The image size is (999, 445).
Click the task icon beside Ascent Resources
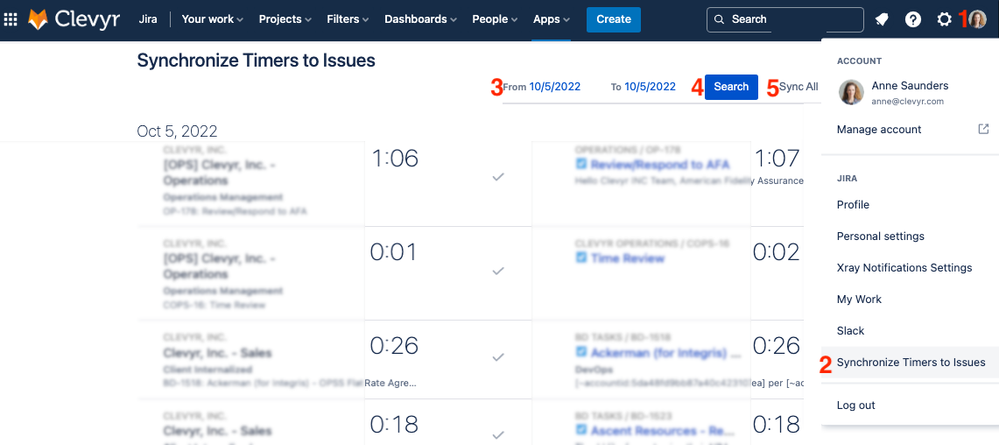pyautogui.click(x=581, y=430)
